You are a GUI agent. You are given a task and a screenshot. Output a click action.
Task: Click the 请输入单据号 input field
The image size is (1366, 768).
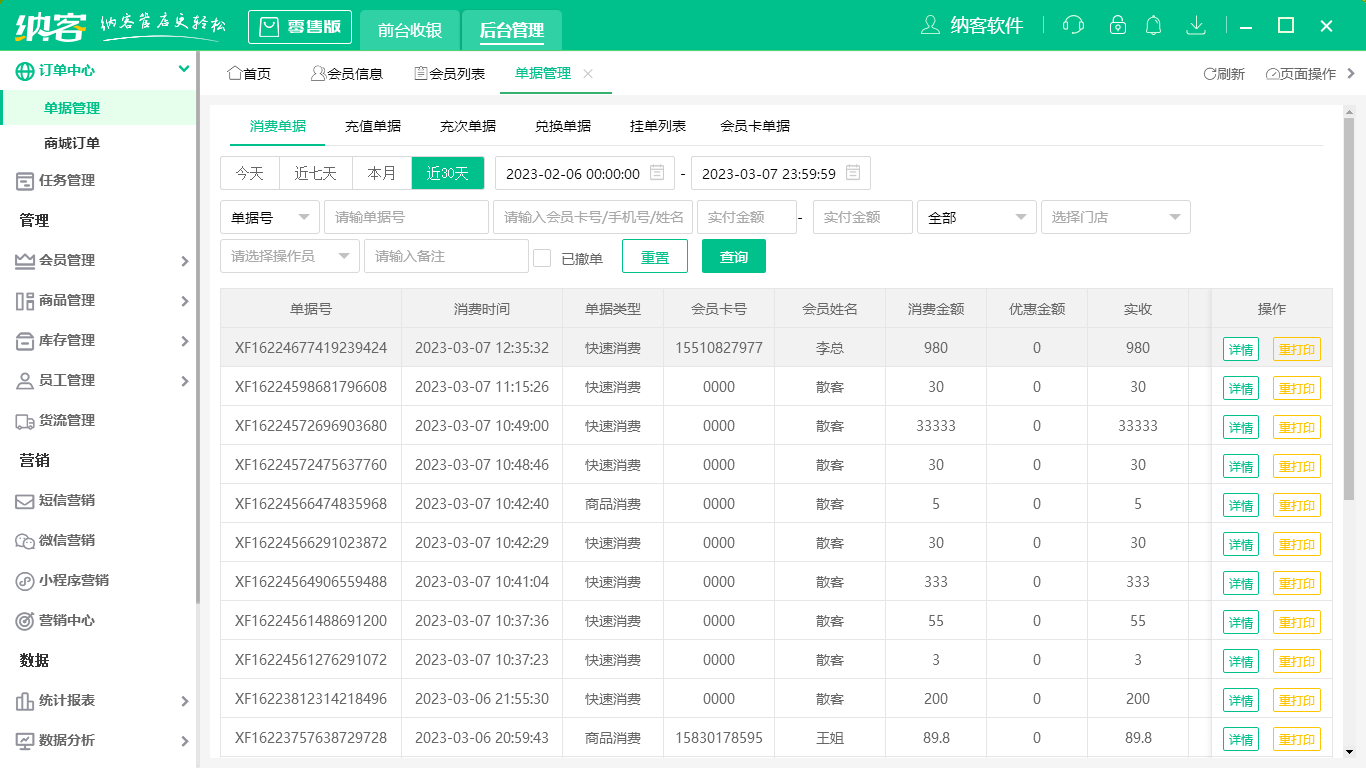click(405, 217)
